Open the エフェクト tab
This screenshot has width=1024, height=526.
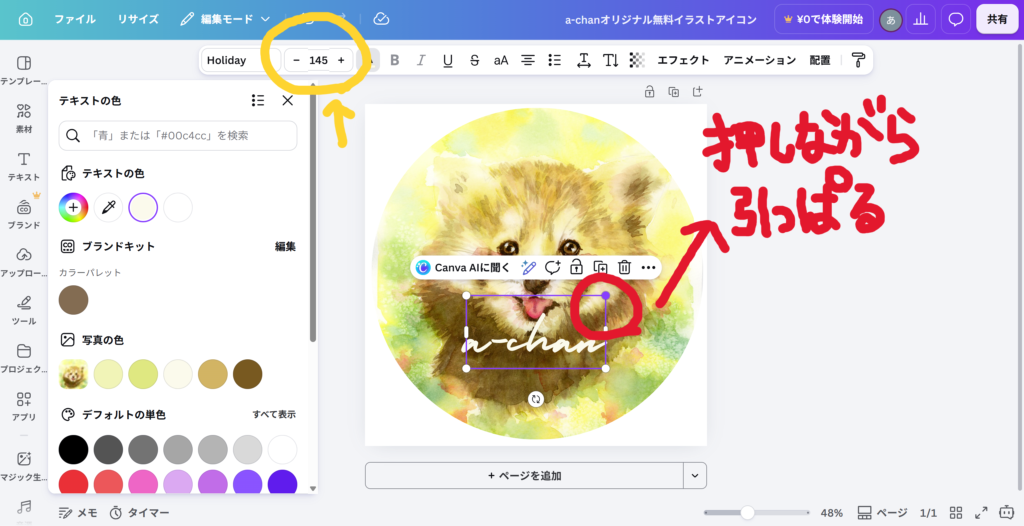(683, 60)
